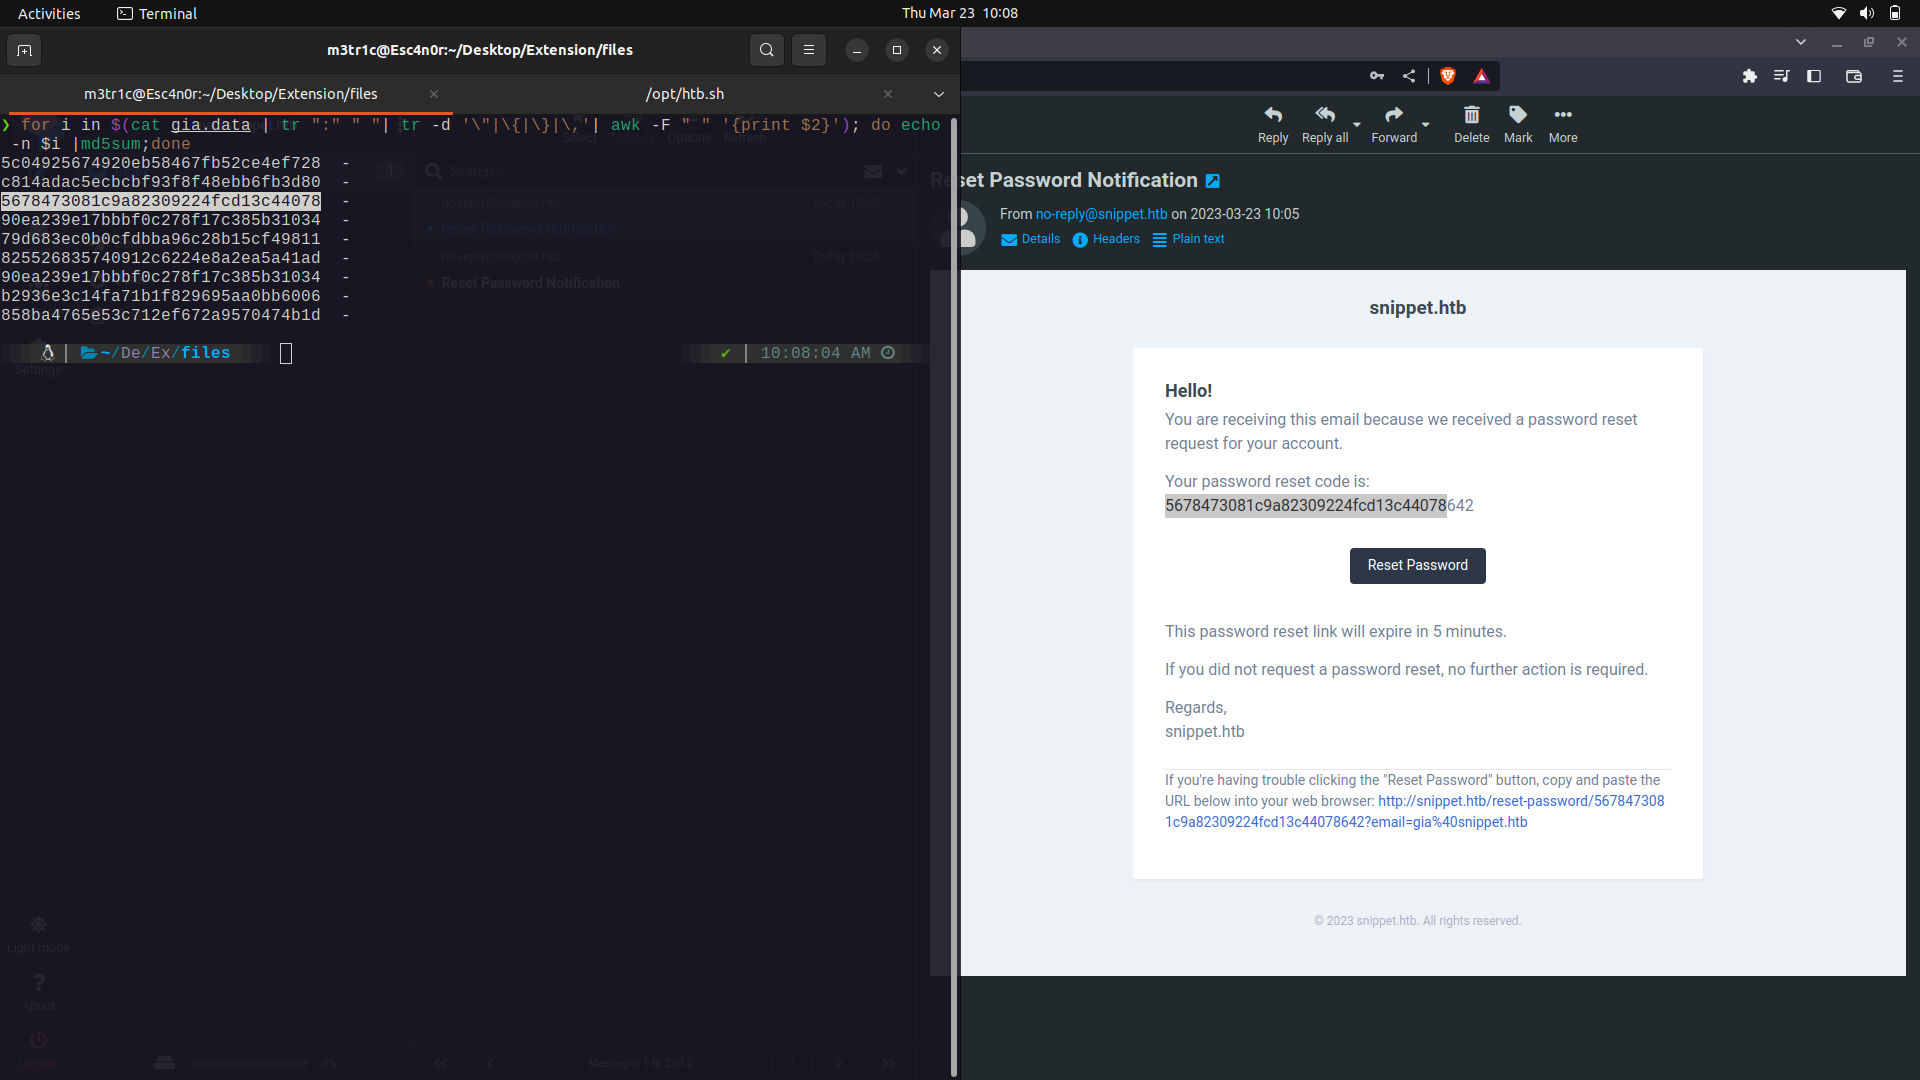This screenshot has width=1920, height=1080.
Task: Open the More actions menu in the mail toolbar
Action: point(1562,124)
